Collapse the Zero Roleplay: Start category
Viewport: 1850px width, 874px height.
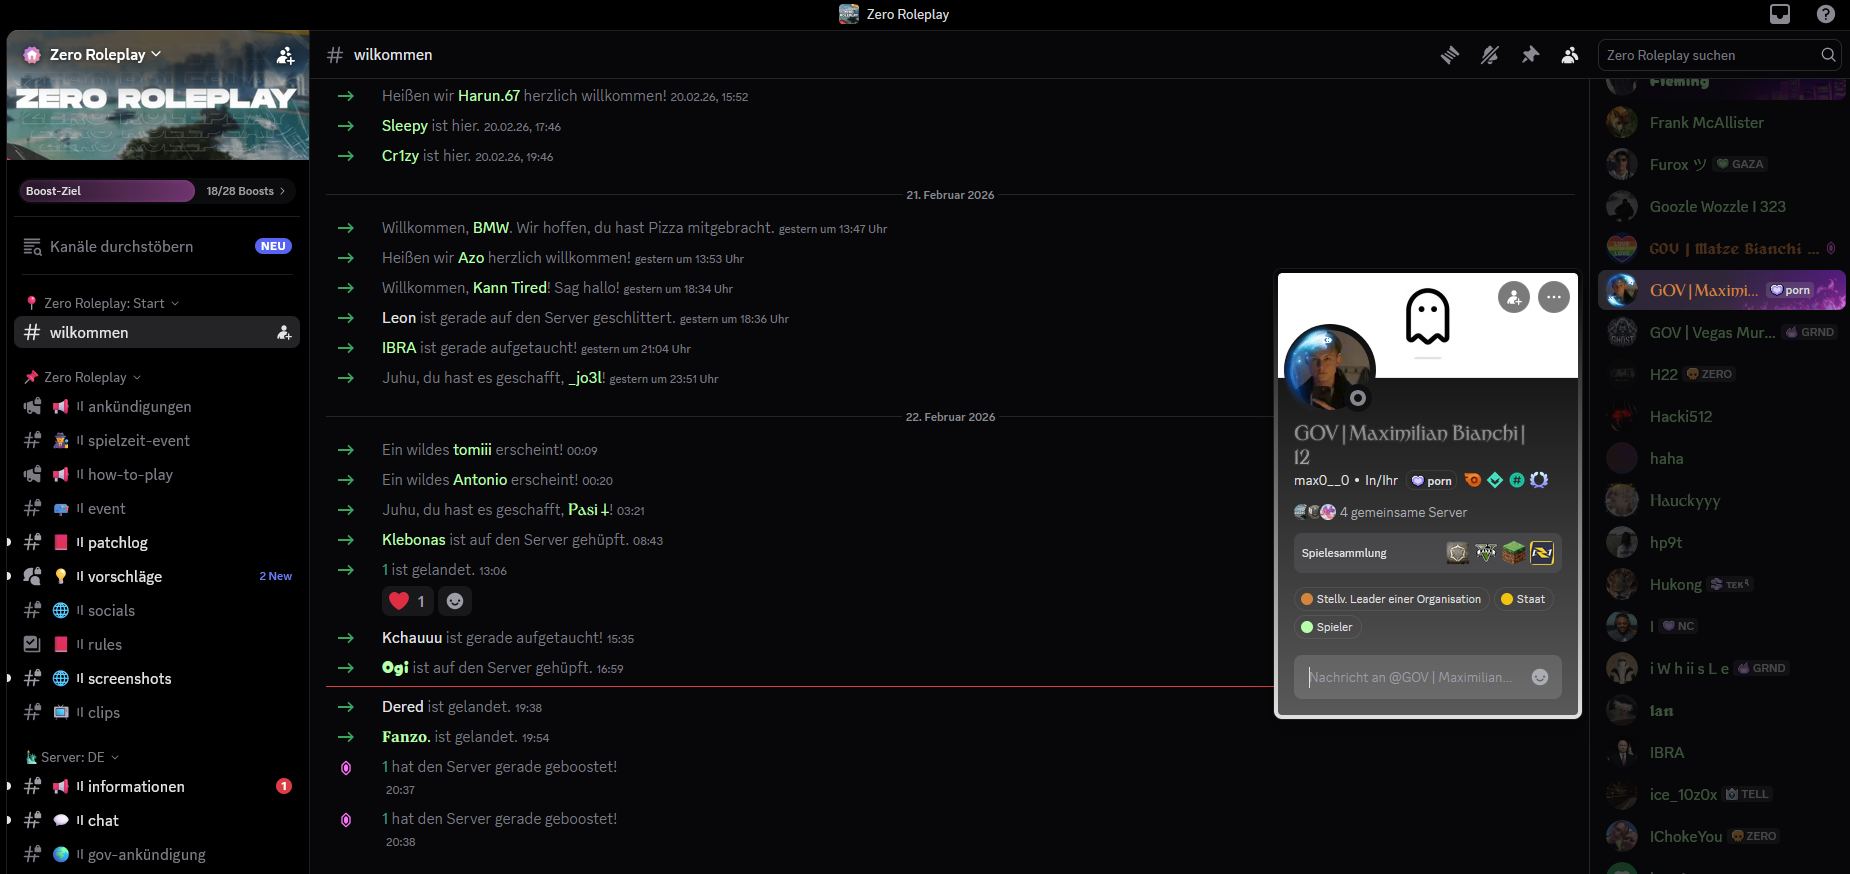110,303
